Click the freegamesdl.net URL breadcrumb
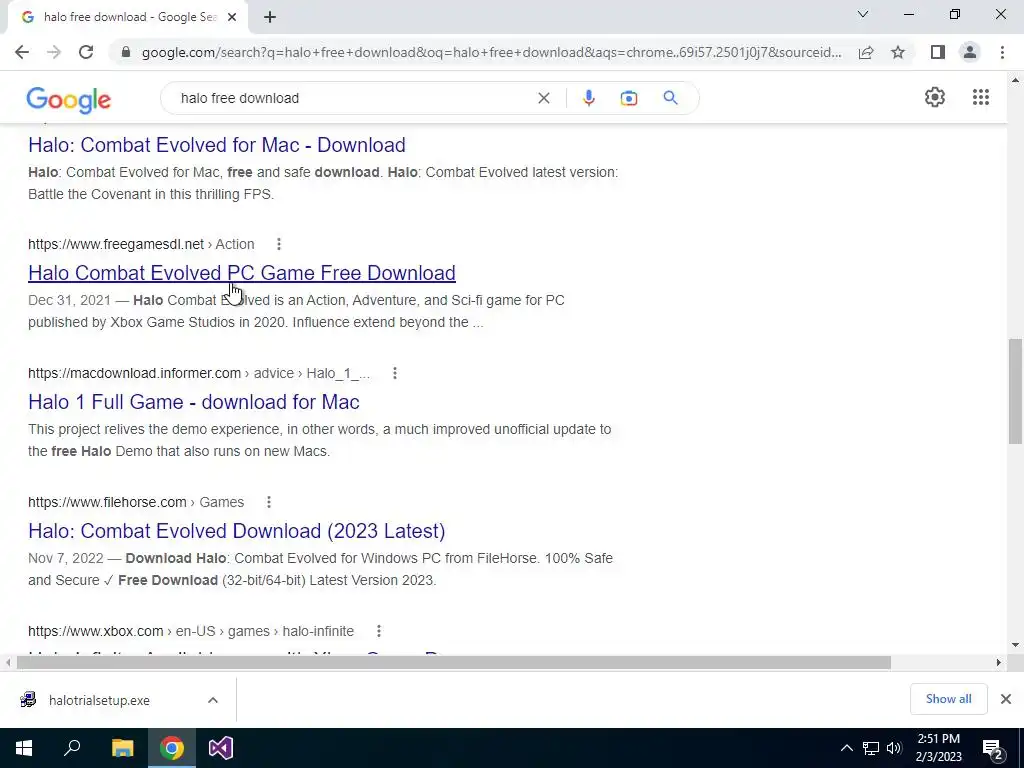 pos(141,244)
